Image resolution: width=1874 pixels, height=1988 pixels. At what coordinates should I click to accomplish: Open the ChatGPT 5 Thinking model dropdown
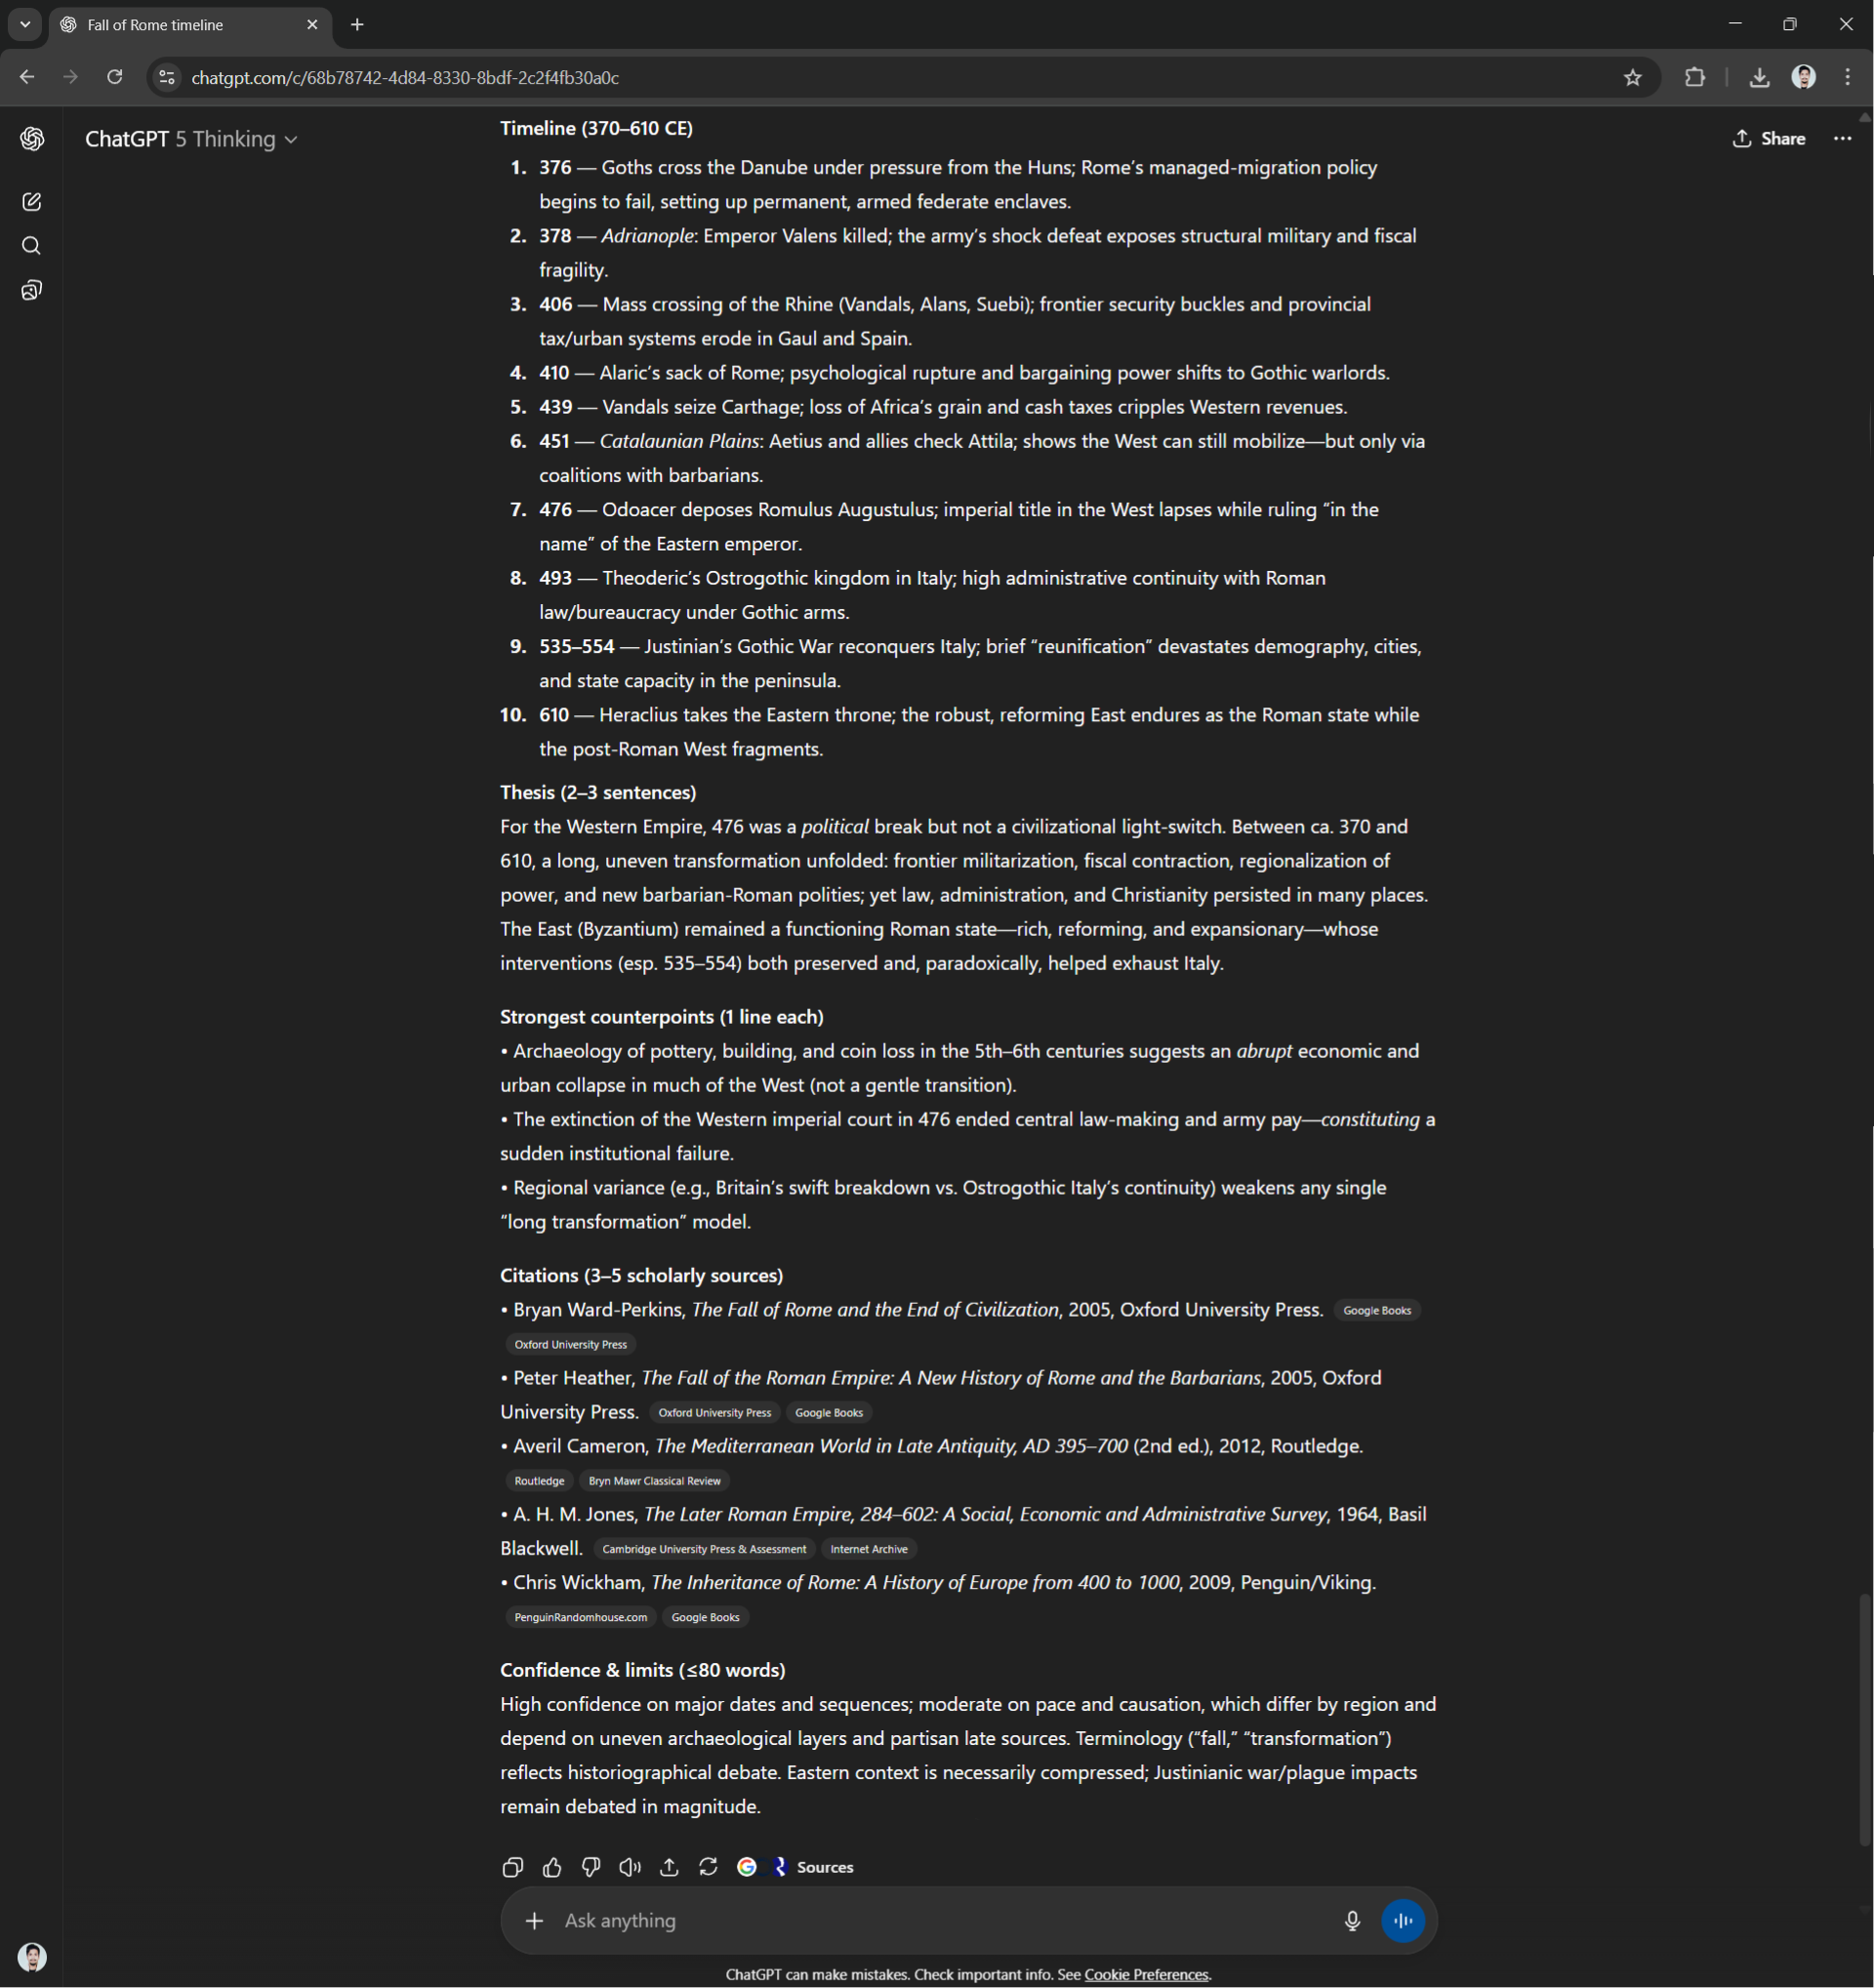pos(192,139)
